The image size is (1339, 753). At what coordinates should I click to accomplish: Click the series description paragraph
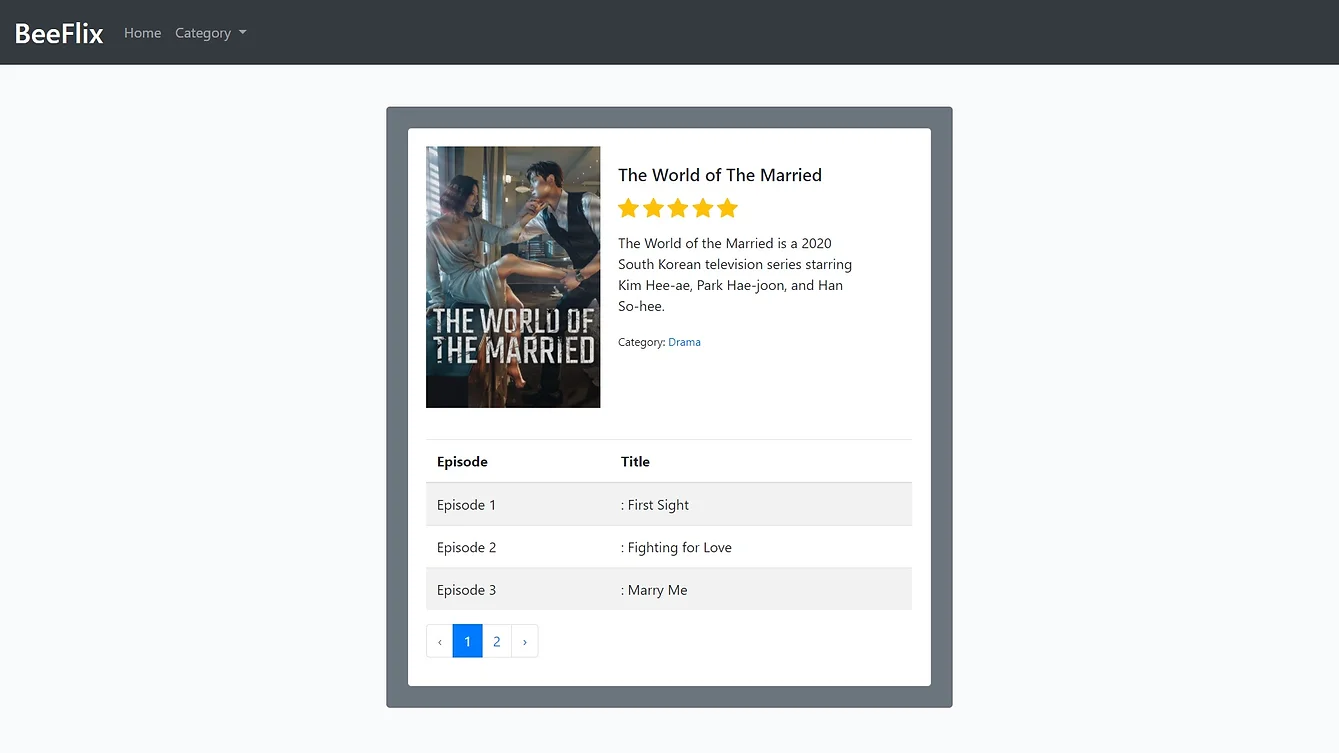(x=735, y=275)
